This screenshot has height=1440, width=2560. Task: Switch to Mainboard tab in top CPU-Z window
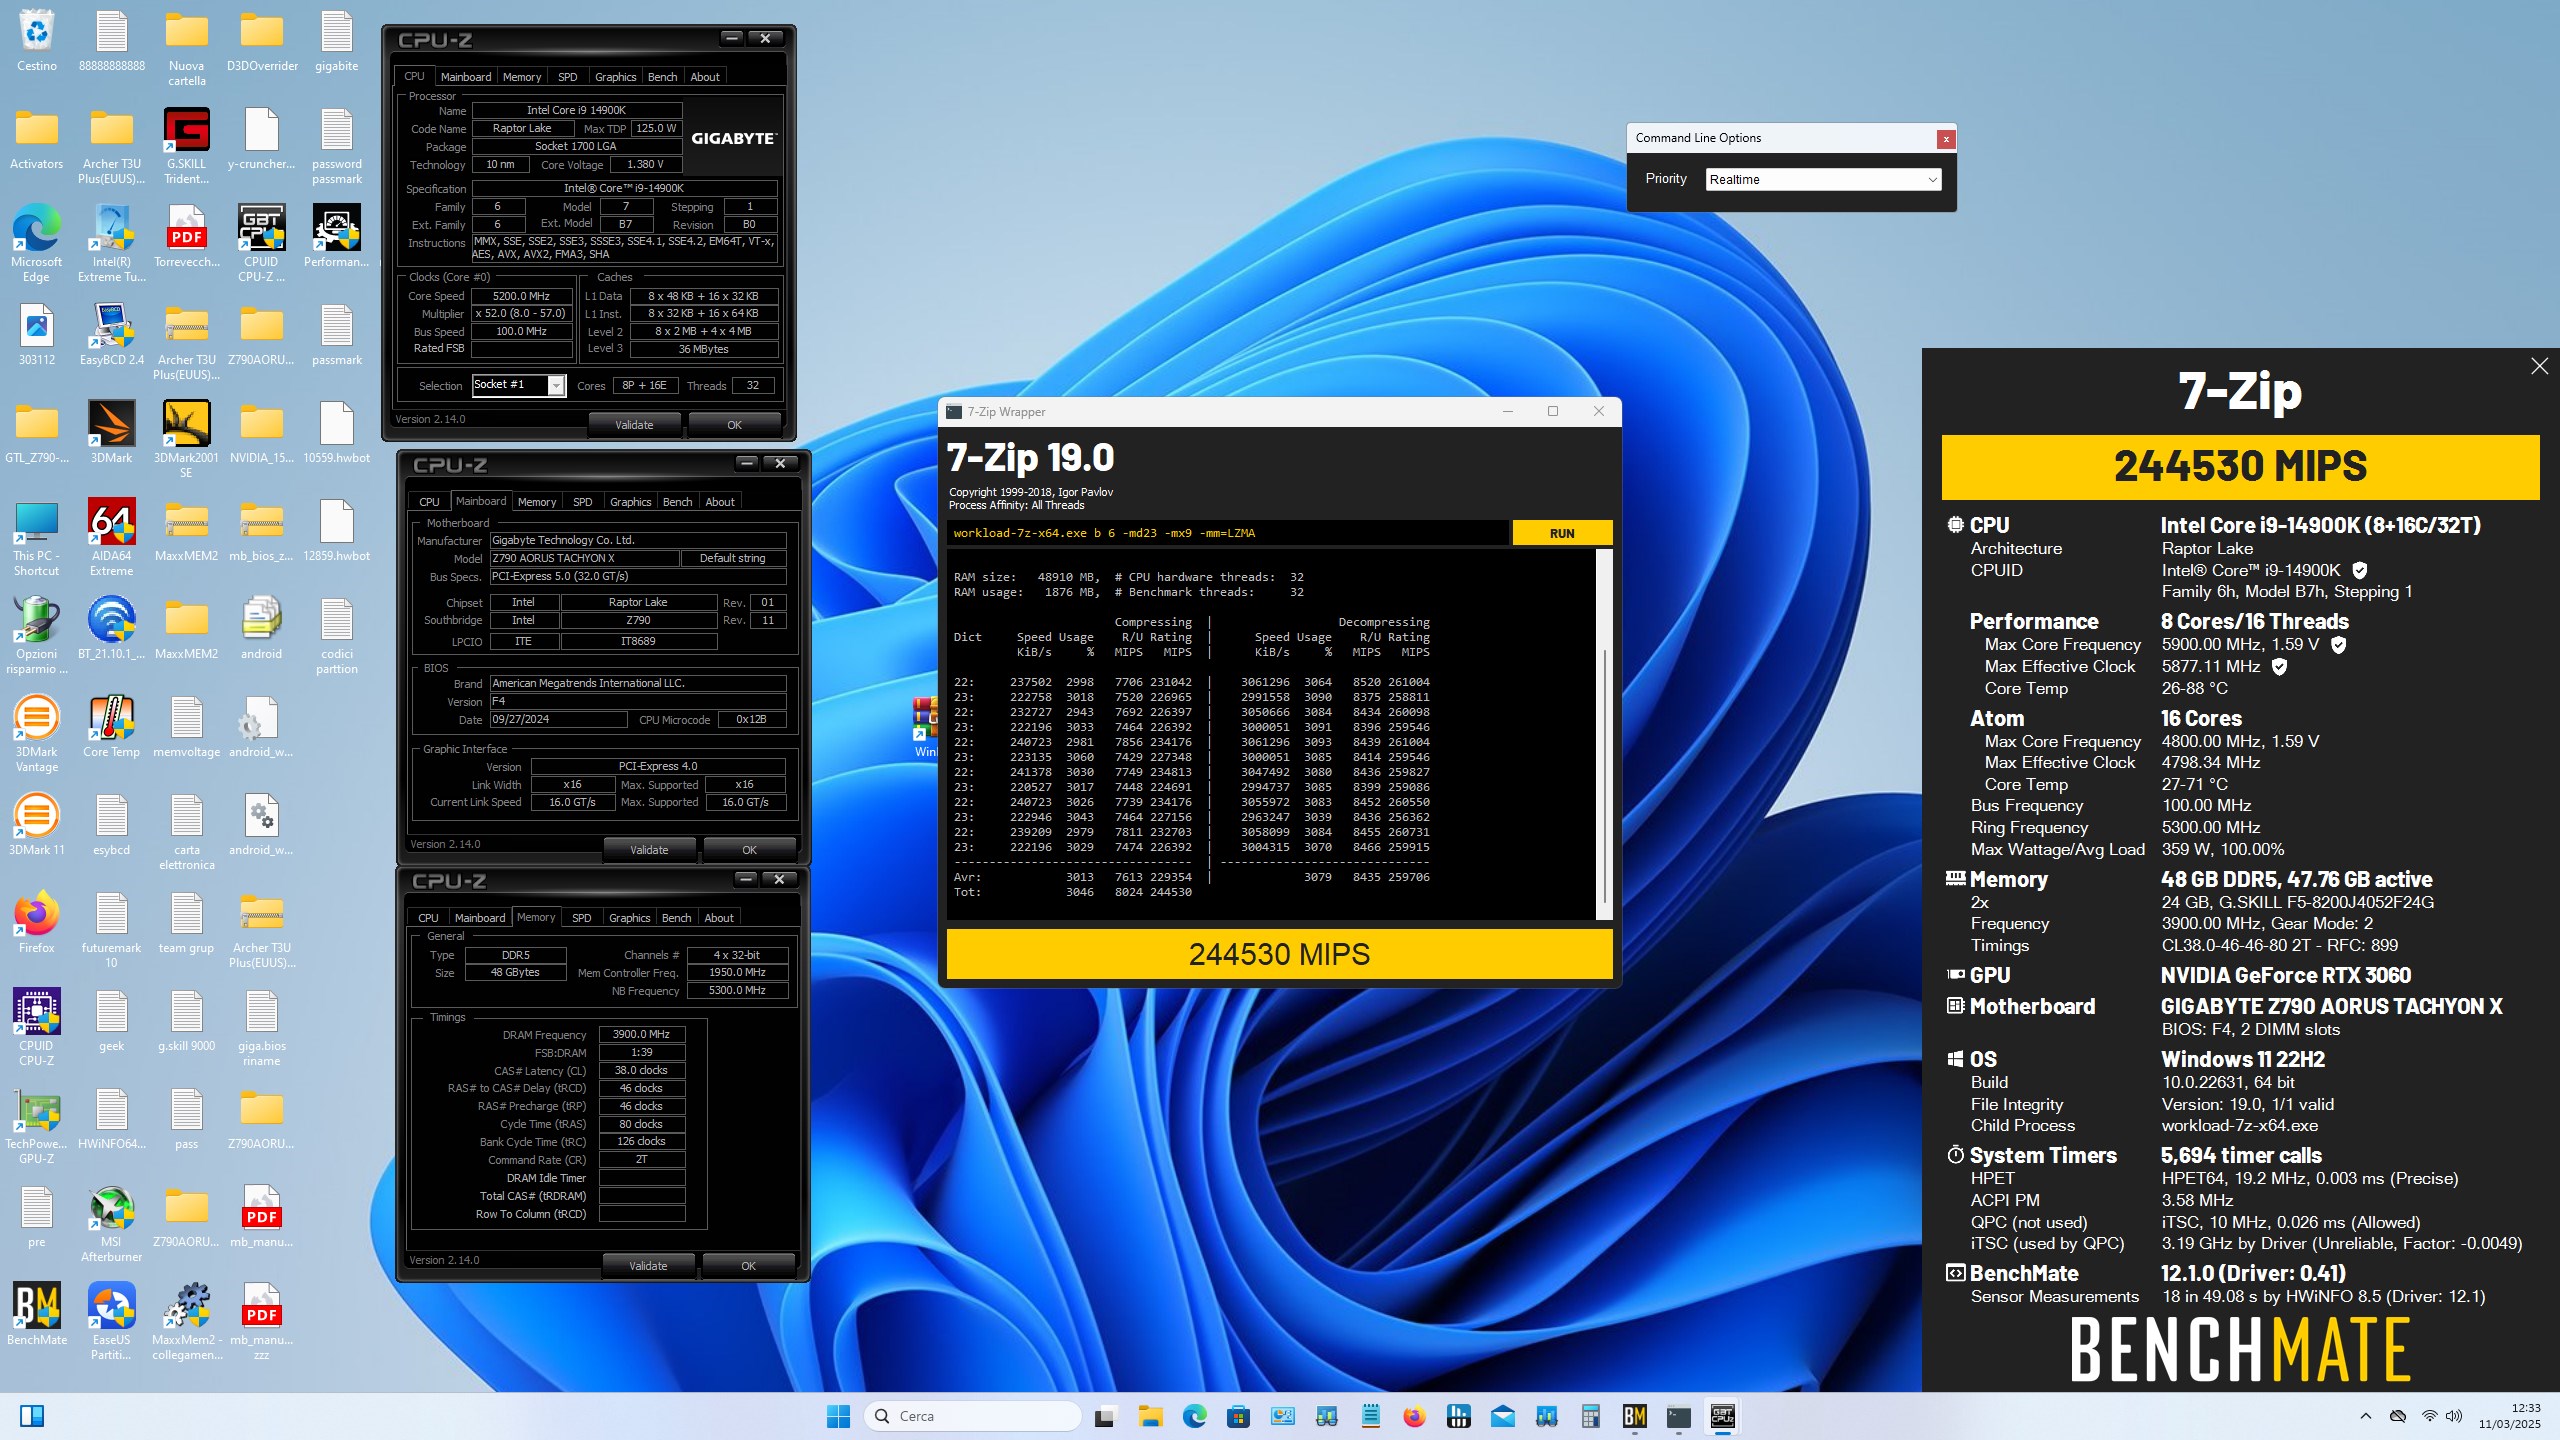pos(465,77)
